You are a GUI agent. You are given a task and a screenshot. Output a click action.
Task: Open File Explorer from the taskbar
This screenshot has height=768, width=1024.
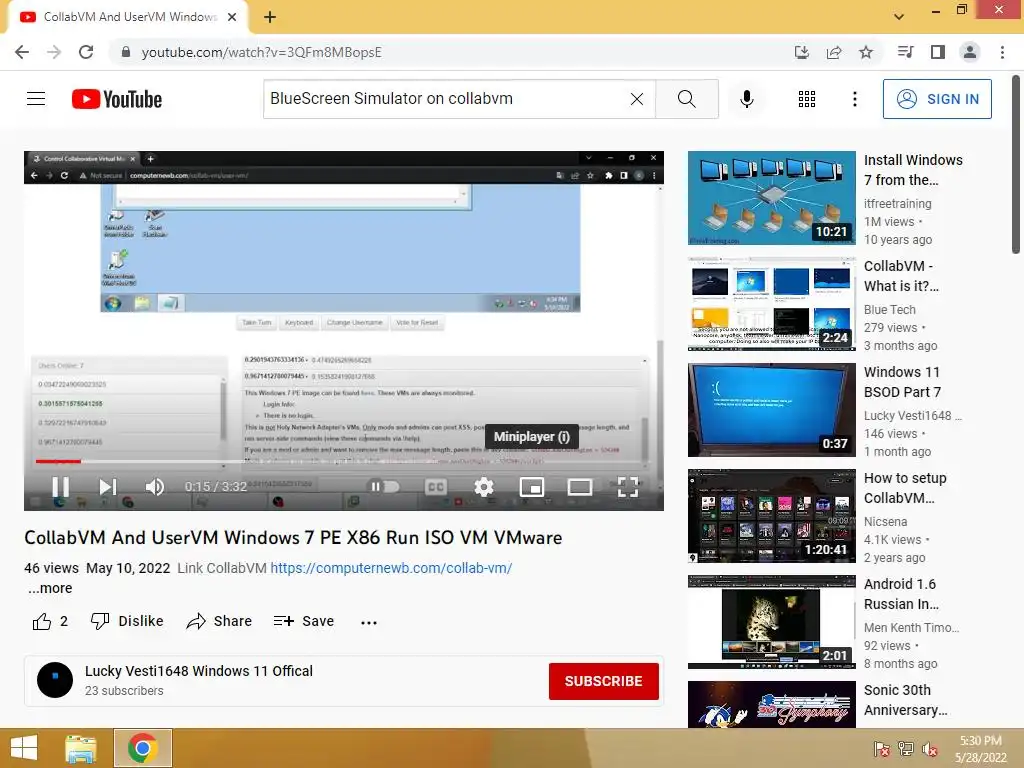click(x=80, y=748)
